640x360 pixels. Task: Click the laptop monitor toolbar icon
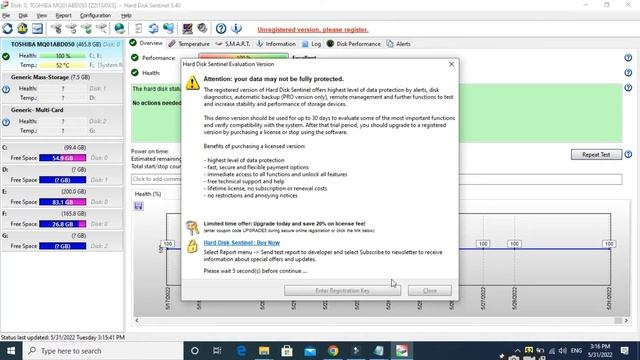click(x=187, y=29)
